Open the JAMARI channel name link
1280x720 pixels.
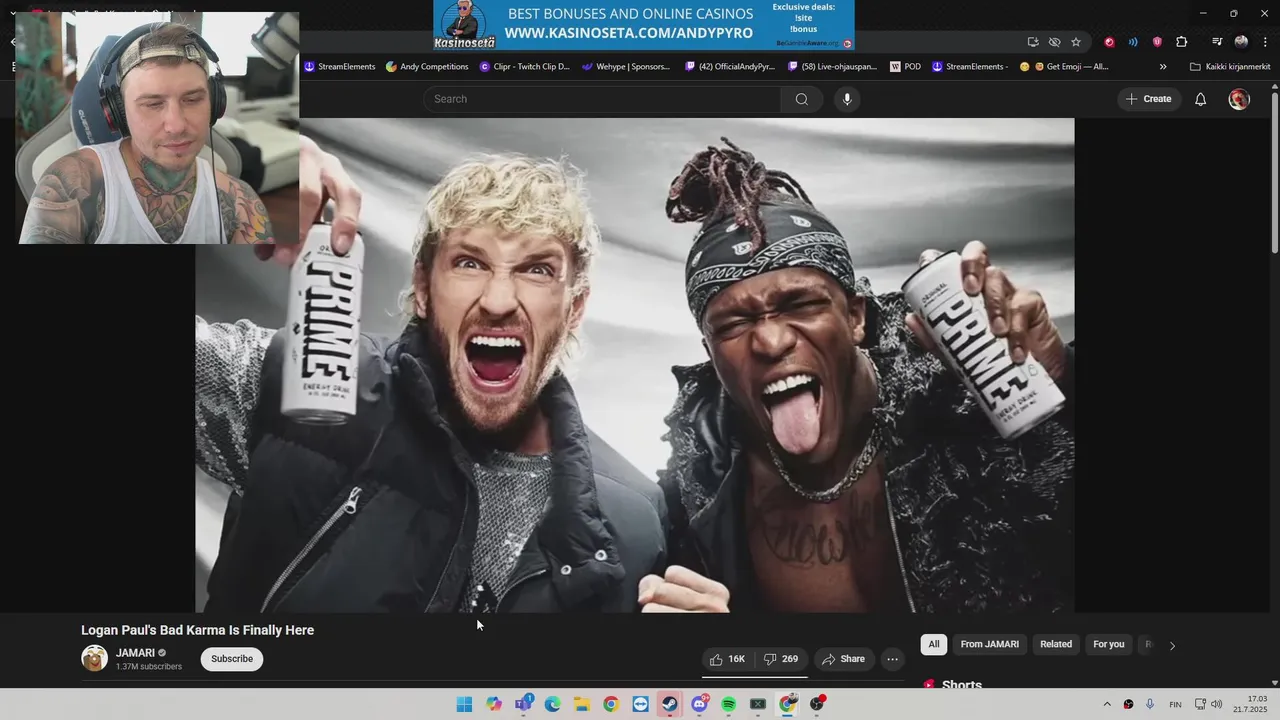135,653
